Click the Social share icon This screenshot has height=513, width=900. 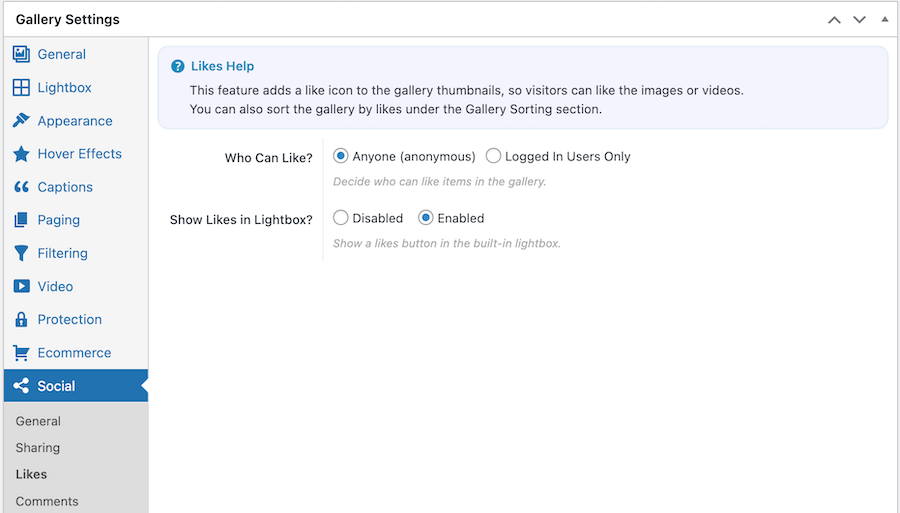(x=21, y=386)
